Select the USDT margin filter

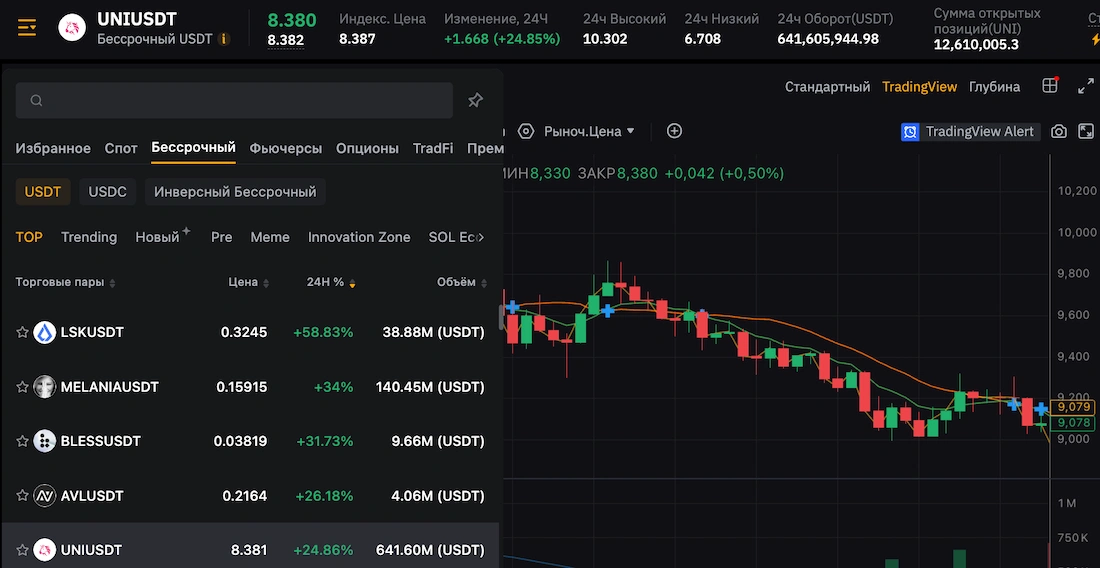click(43, 192)
